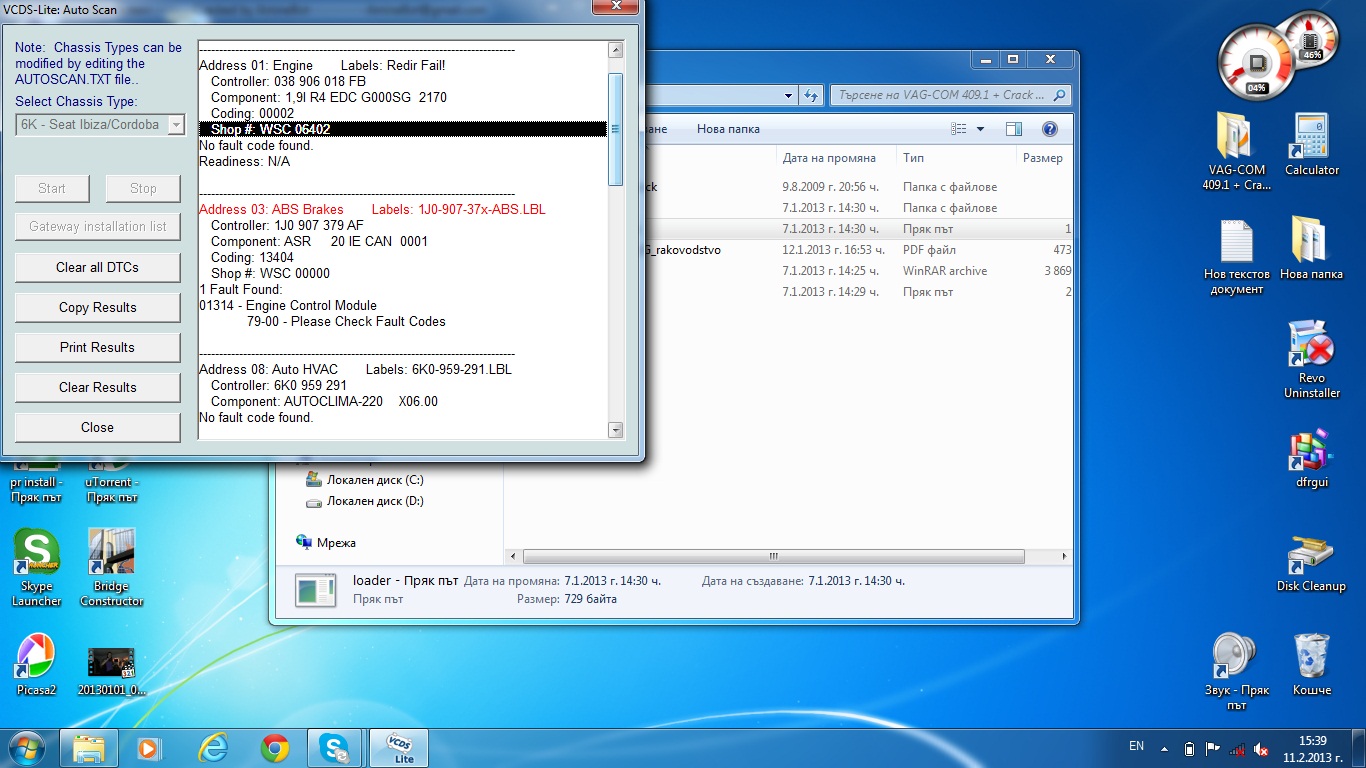The image size is (1366, 768).
Task: Click the Clear all DTCs button
Action: (97, 267)
